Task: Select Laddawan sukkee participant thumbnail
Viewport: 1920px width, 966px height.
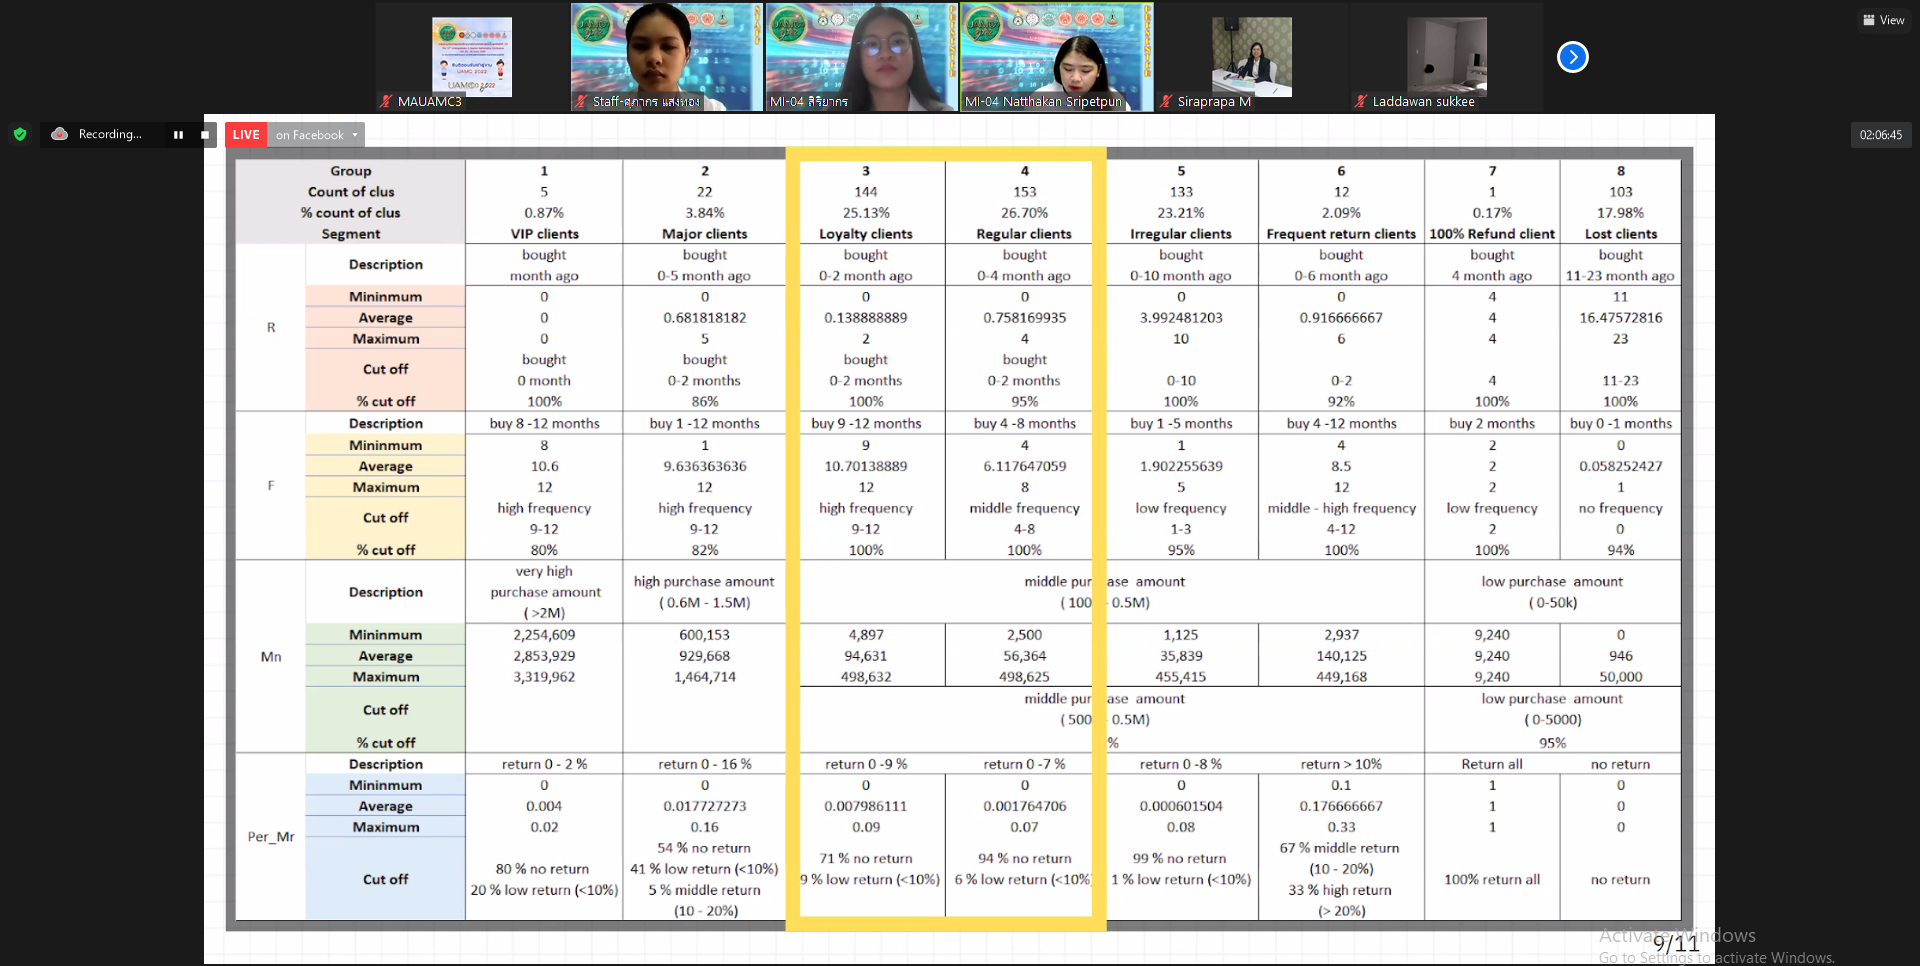Action: point(1446,57)
